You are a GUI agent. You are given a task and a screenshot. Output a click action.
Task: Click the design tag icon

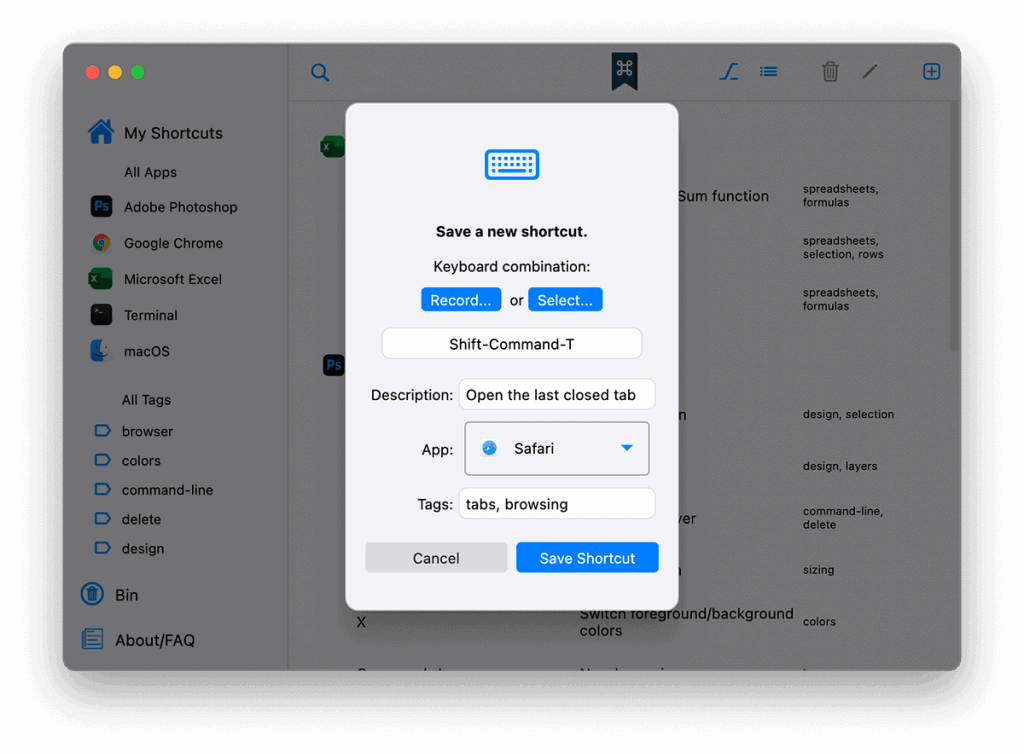pos(103,548)
